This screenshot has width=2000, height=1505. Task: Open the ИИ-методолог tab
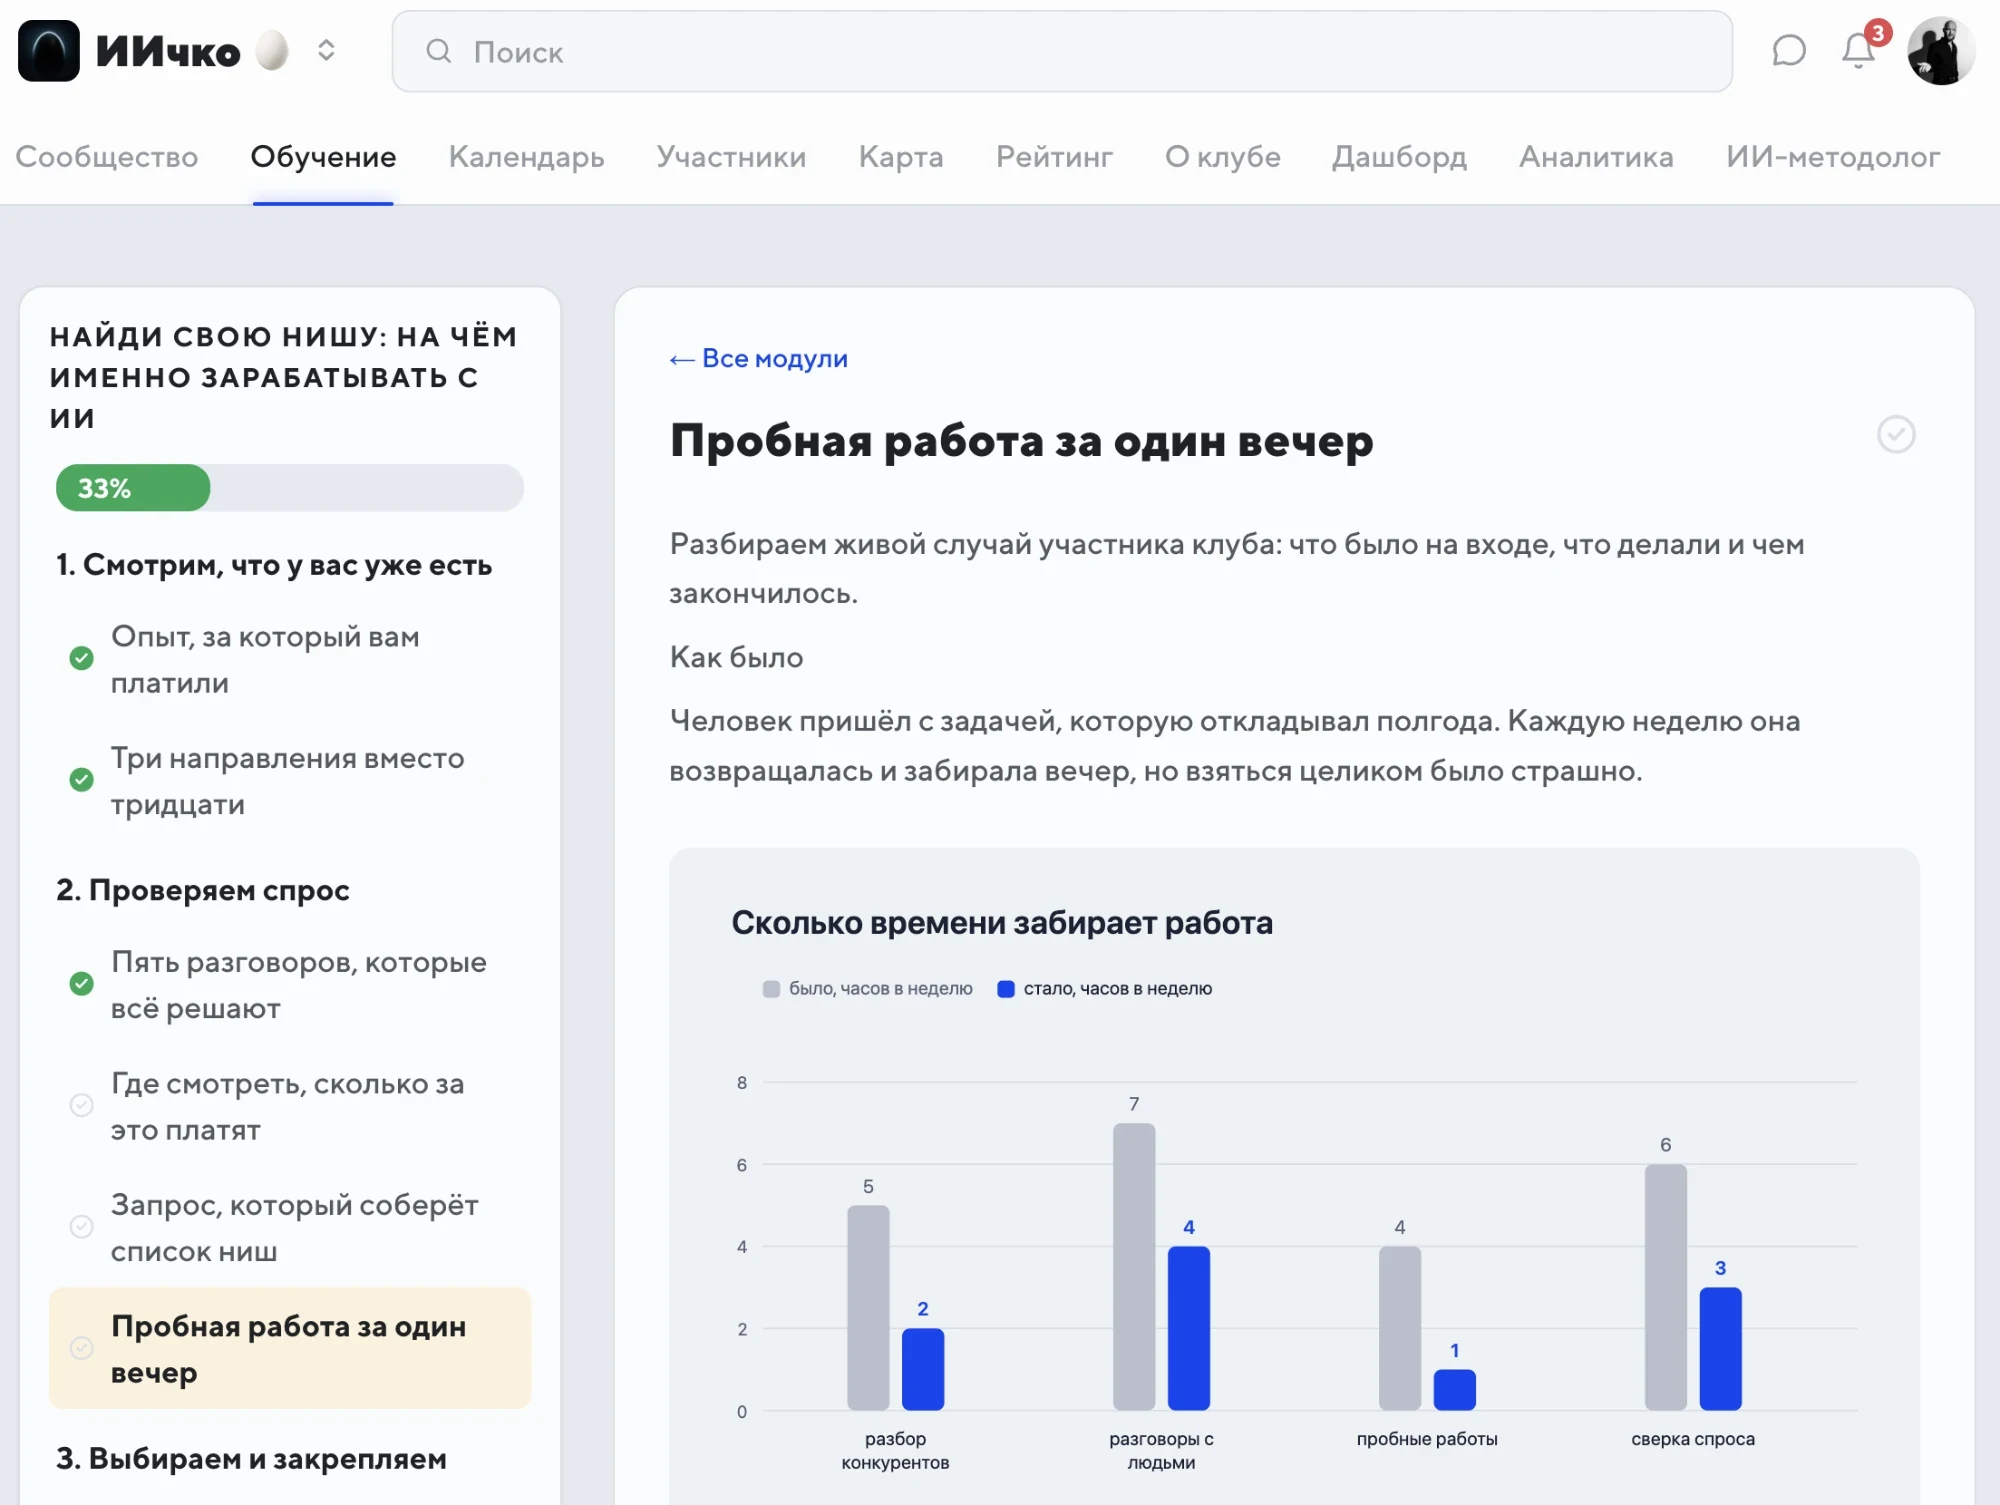[x=1833, y=157]
